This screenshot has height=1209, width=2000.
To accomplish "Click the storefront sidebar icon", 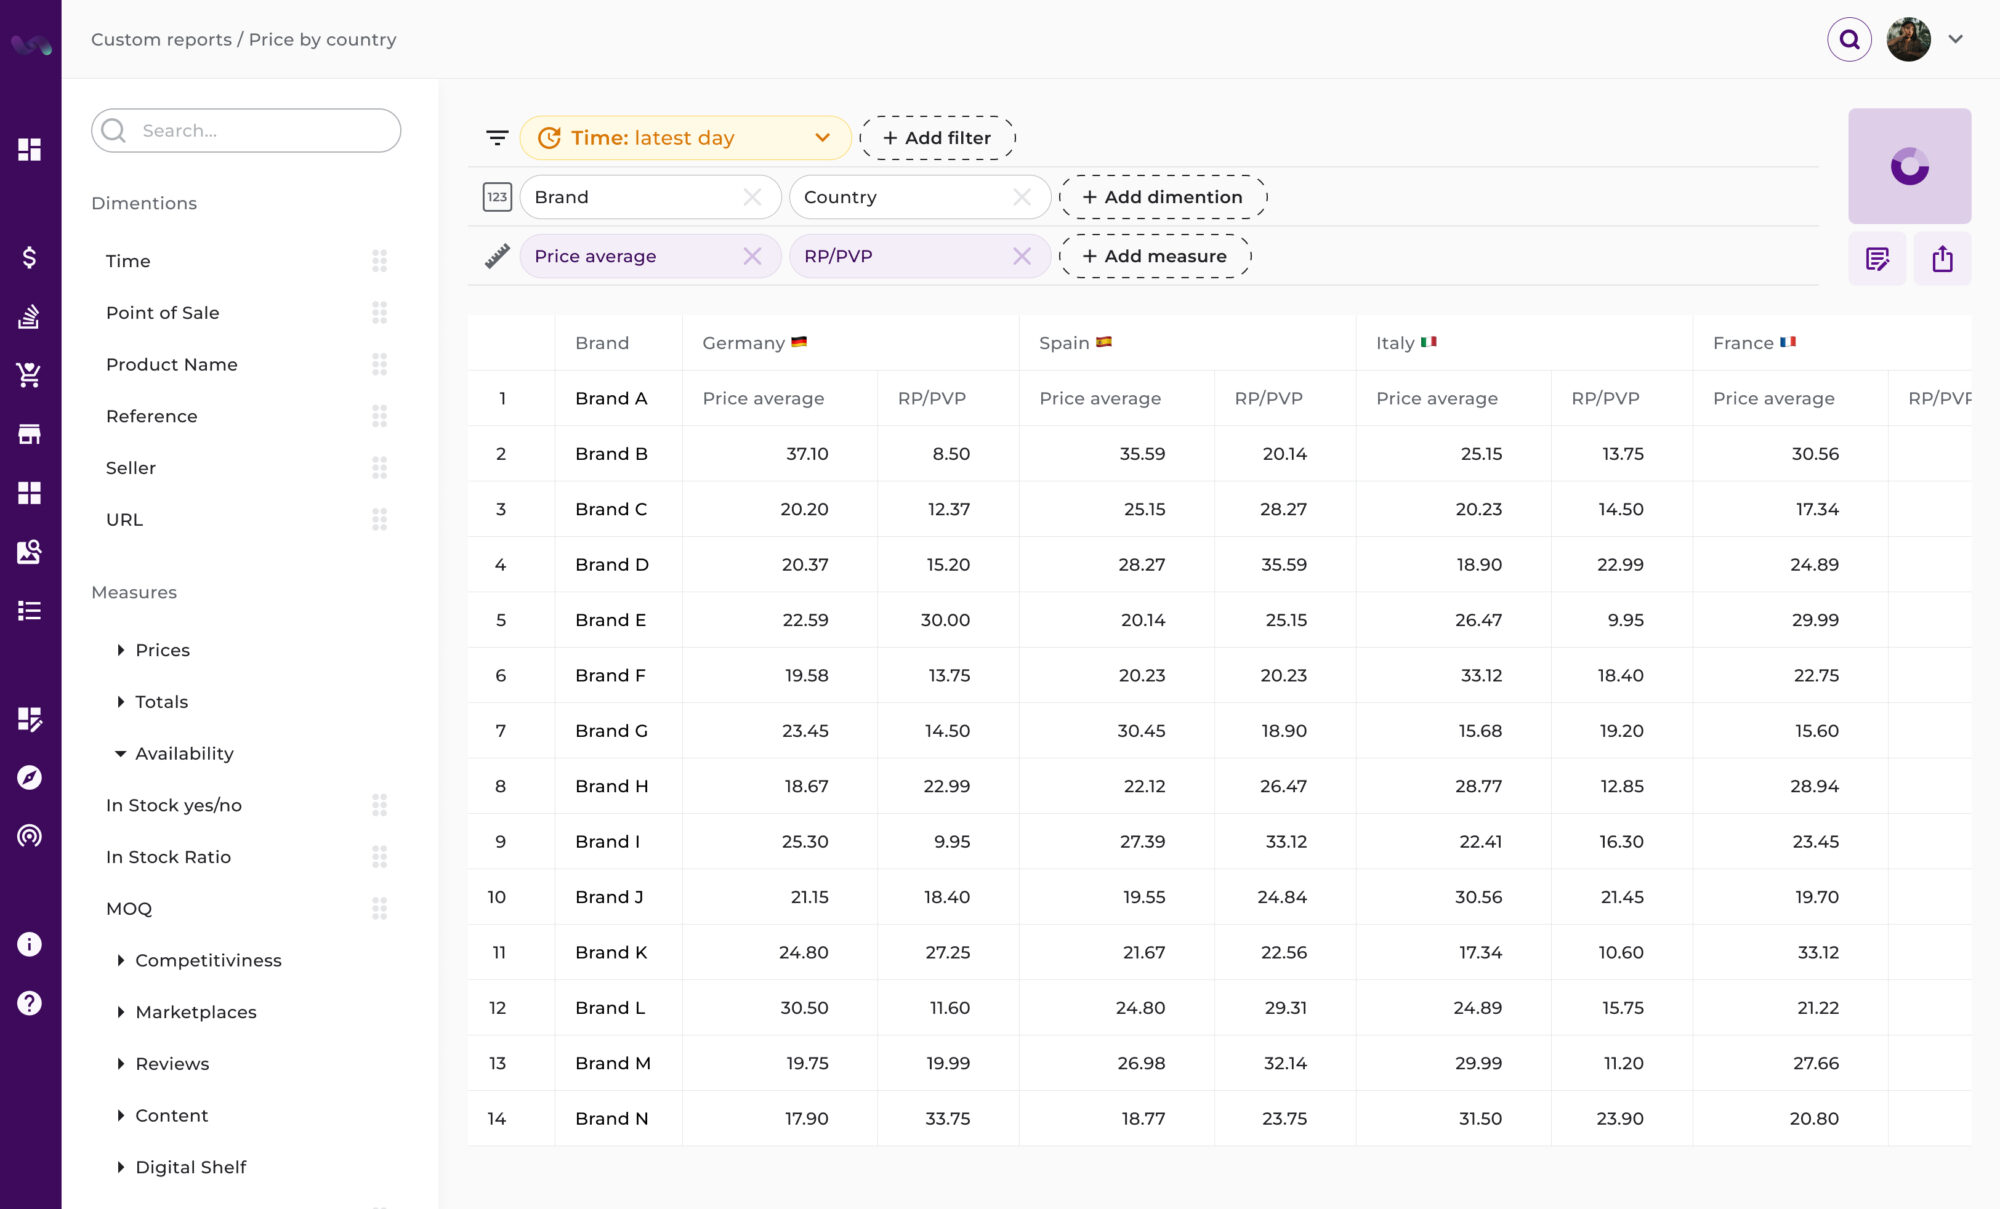I will pos(29,434).
